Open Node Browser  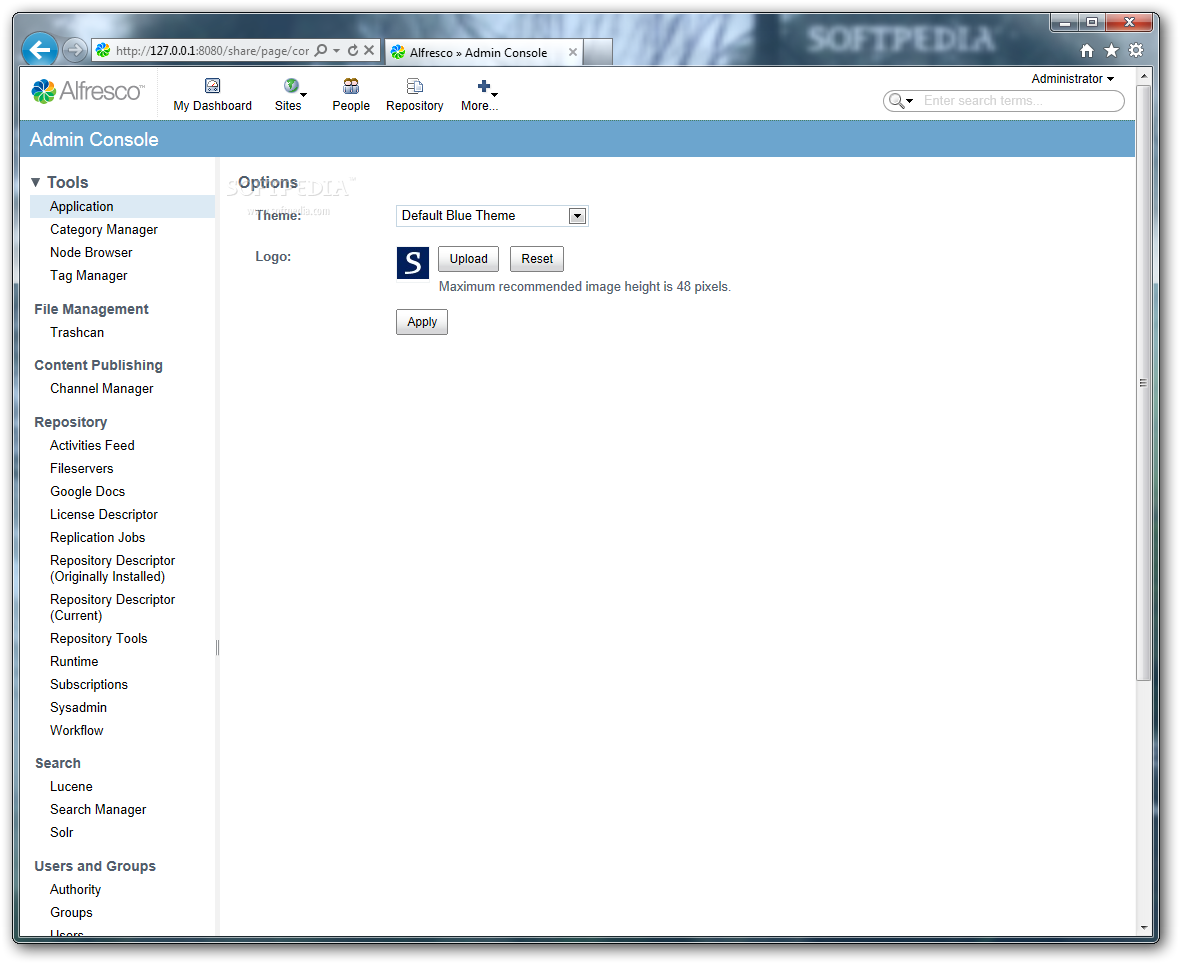point(91,252)
